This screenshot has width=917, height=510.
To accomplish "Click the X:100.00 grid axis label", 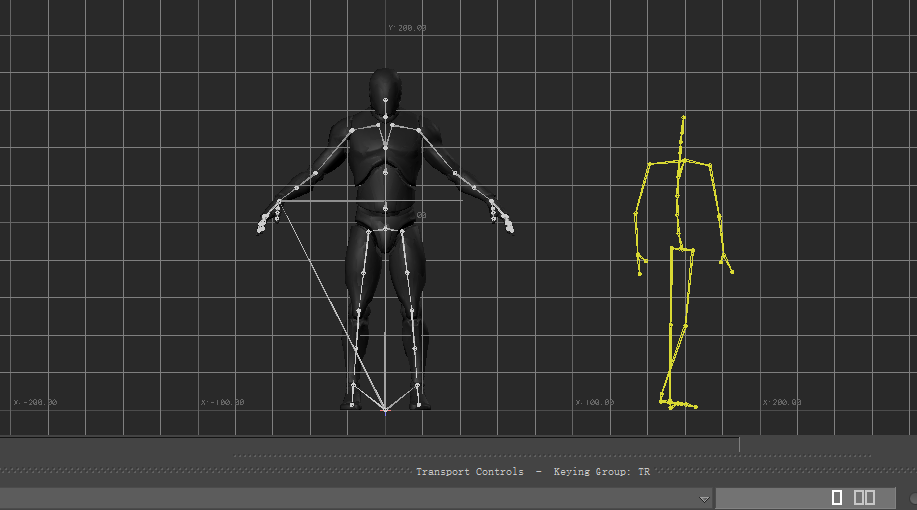I will (x=594, y=403).
